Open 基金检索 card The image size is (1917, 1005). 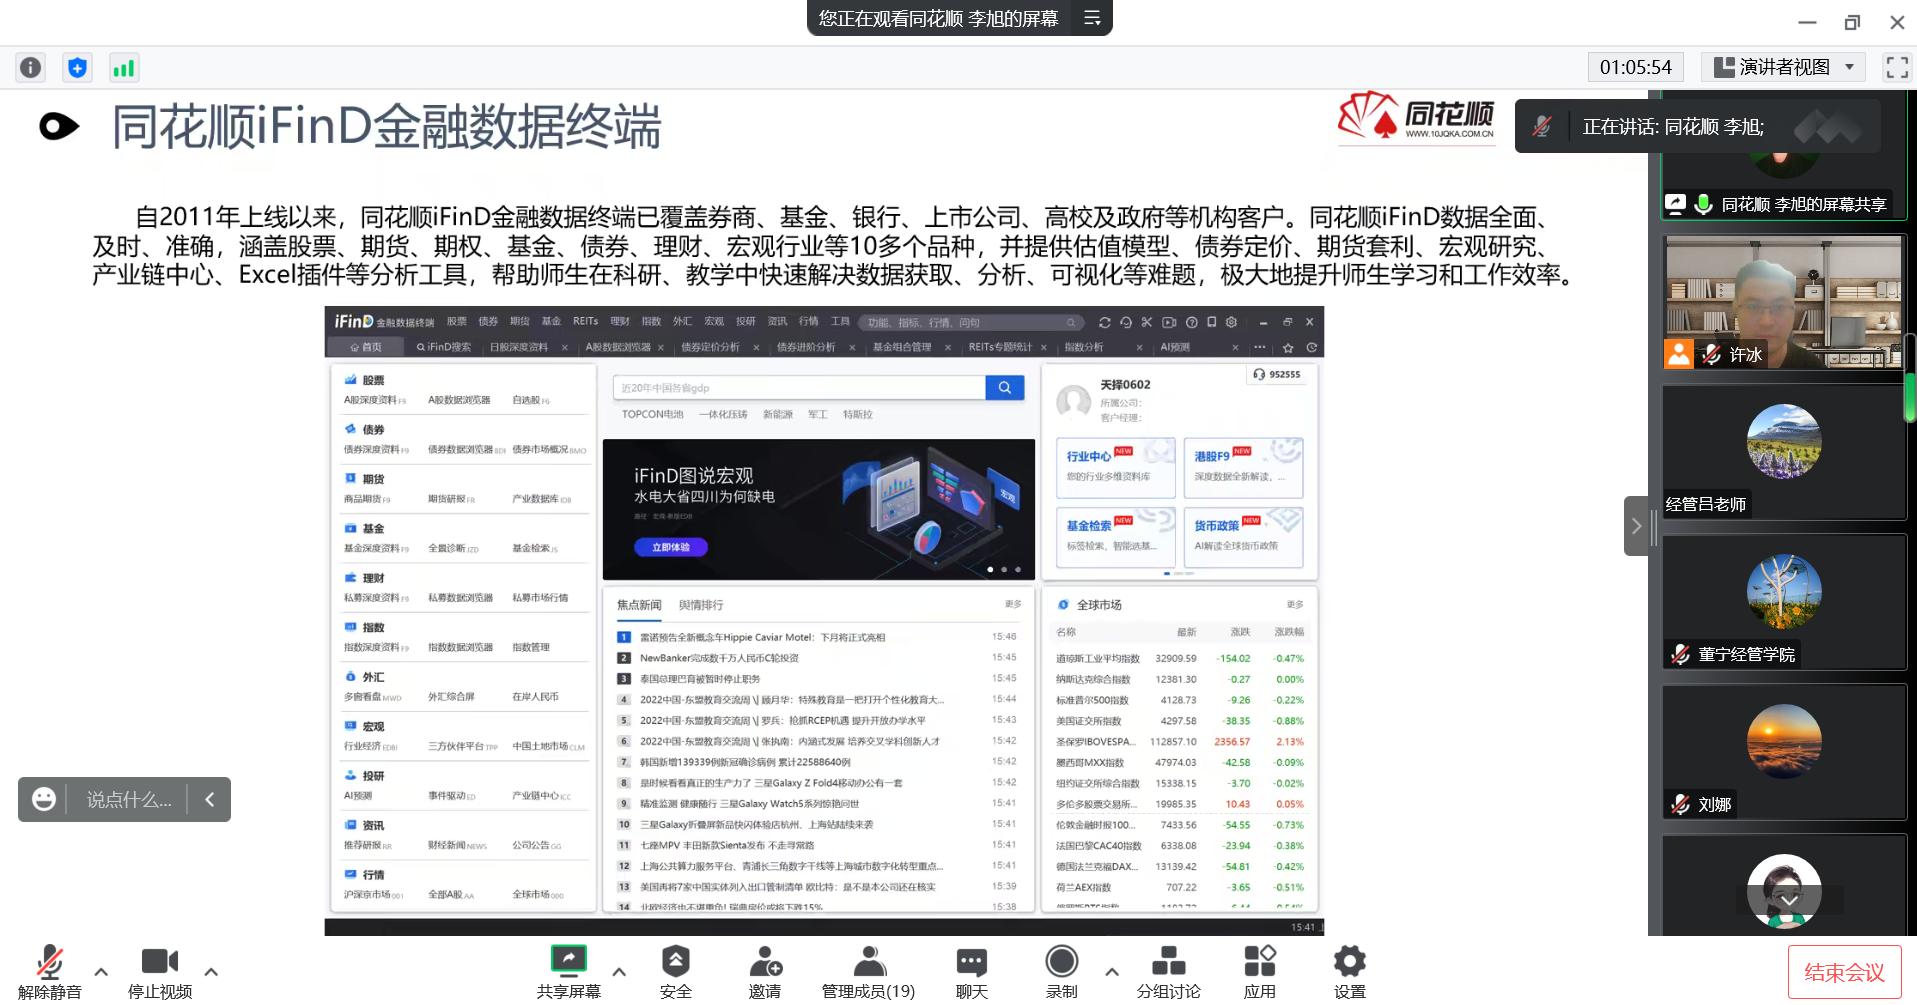(1116, 537)
